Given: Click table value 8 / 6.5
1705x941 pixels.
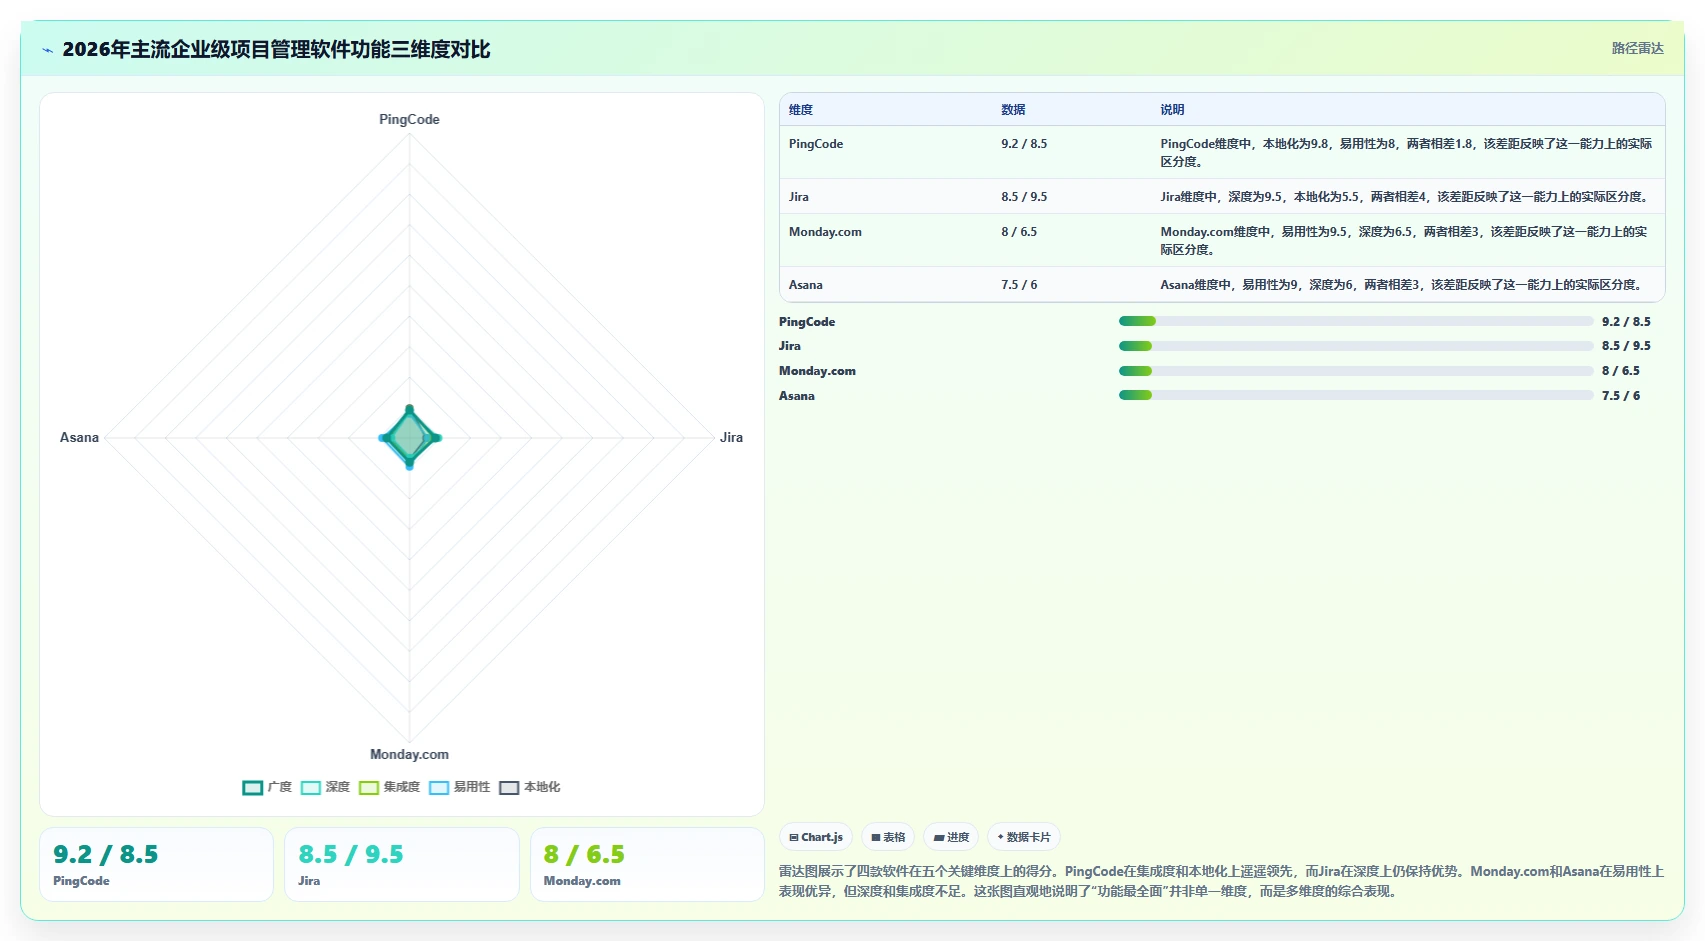Looking at the screenshot, I should [x=1019, y=232].
